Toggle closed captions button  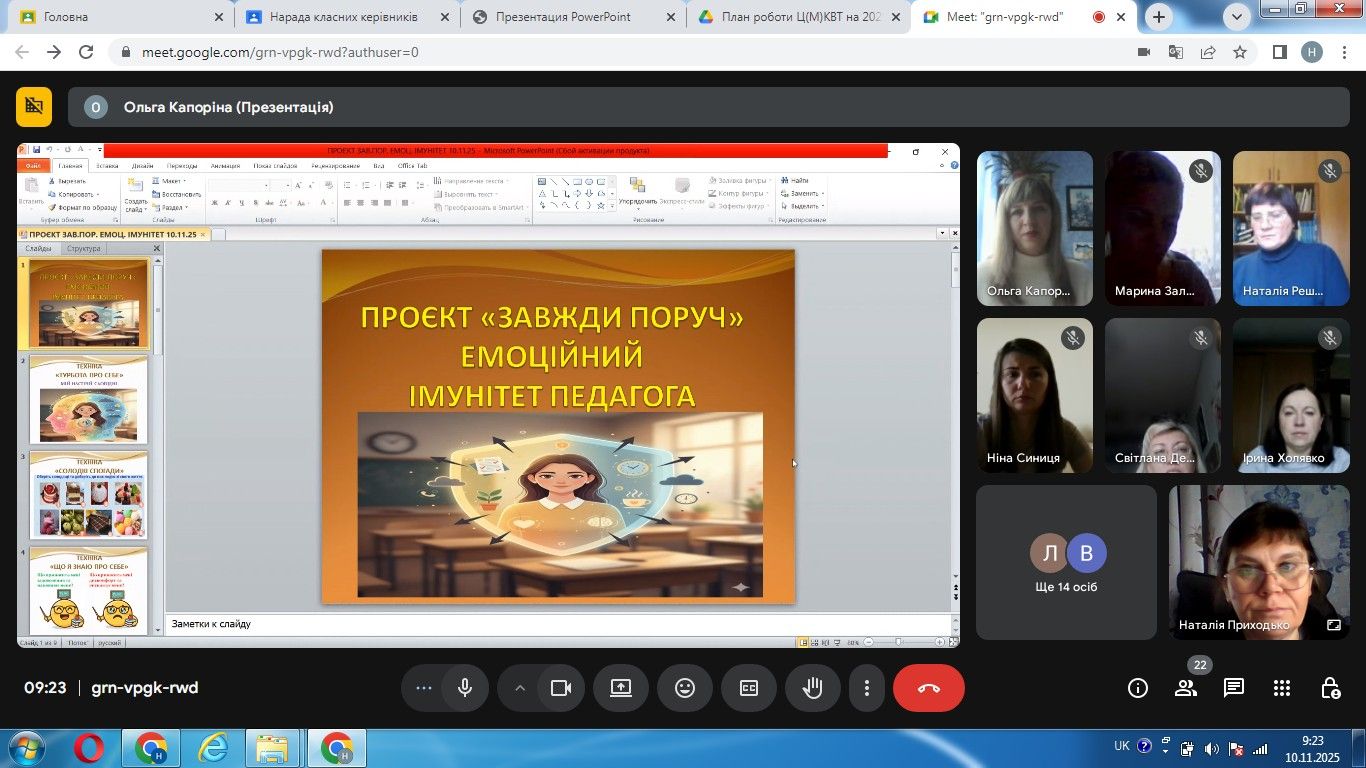[749, 688]
